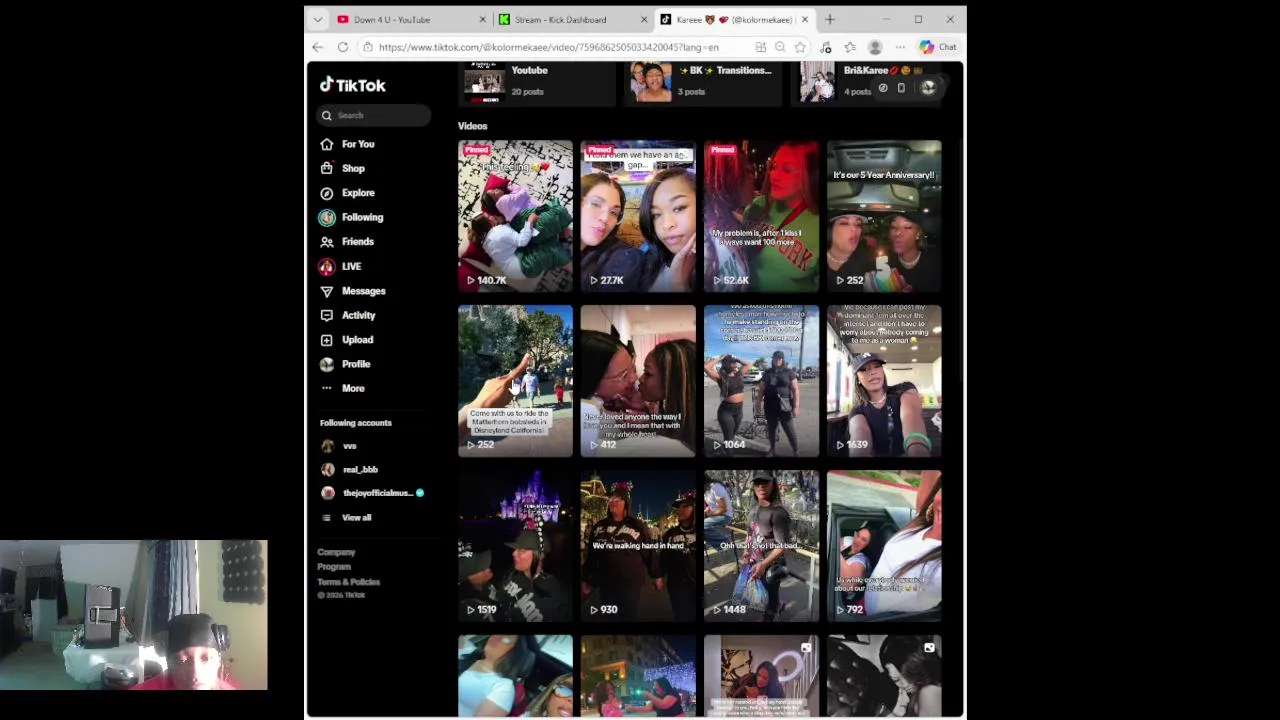This screenshot has height=720, width=1280.
Task: Open the Program footer link
Action: [334, 567]
